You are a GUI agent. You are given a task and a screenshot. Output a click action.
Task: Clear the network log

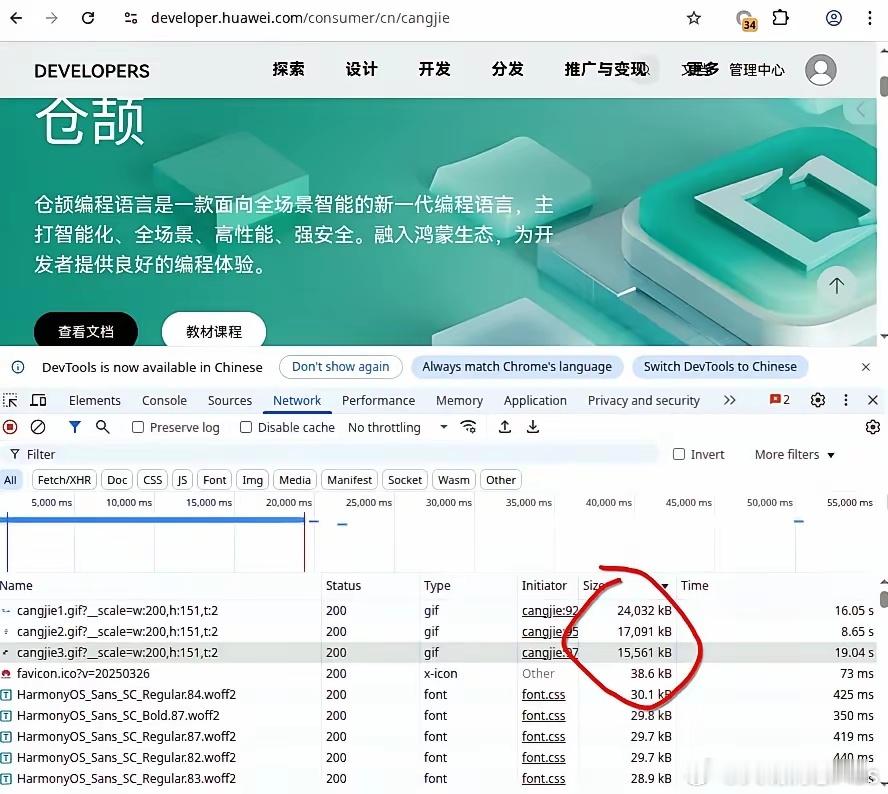pos(38,427)
